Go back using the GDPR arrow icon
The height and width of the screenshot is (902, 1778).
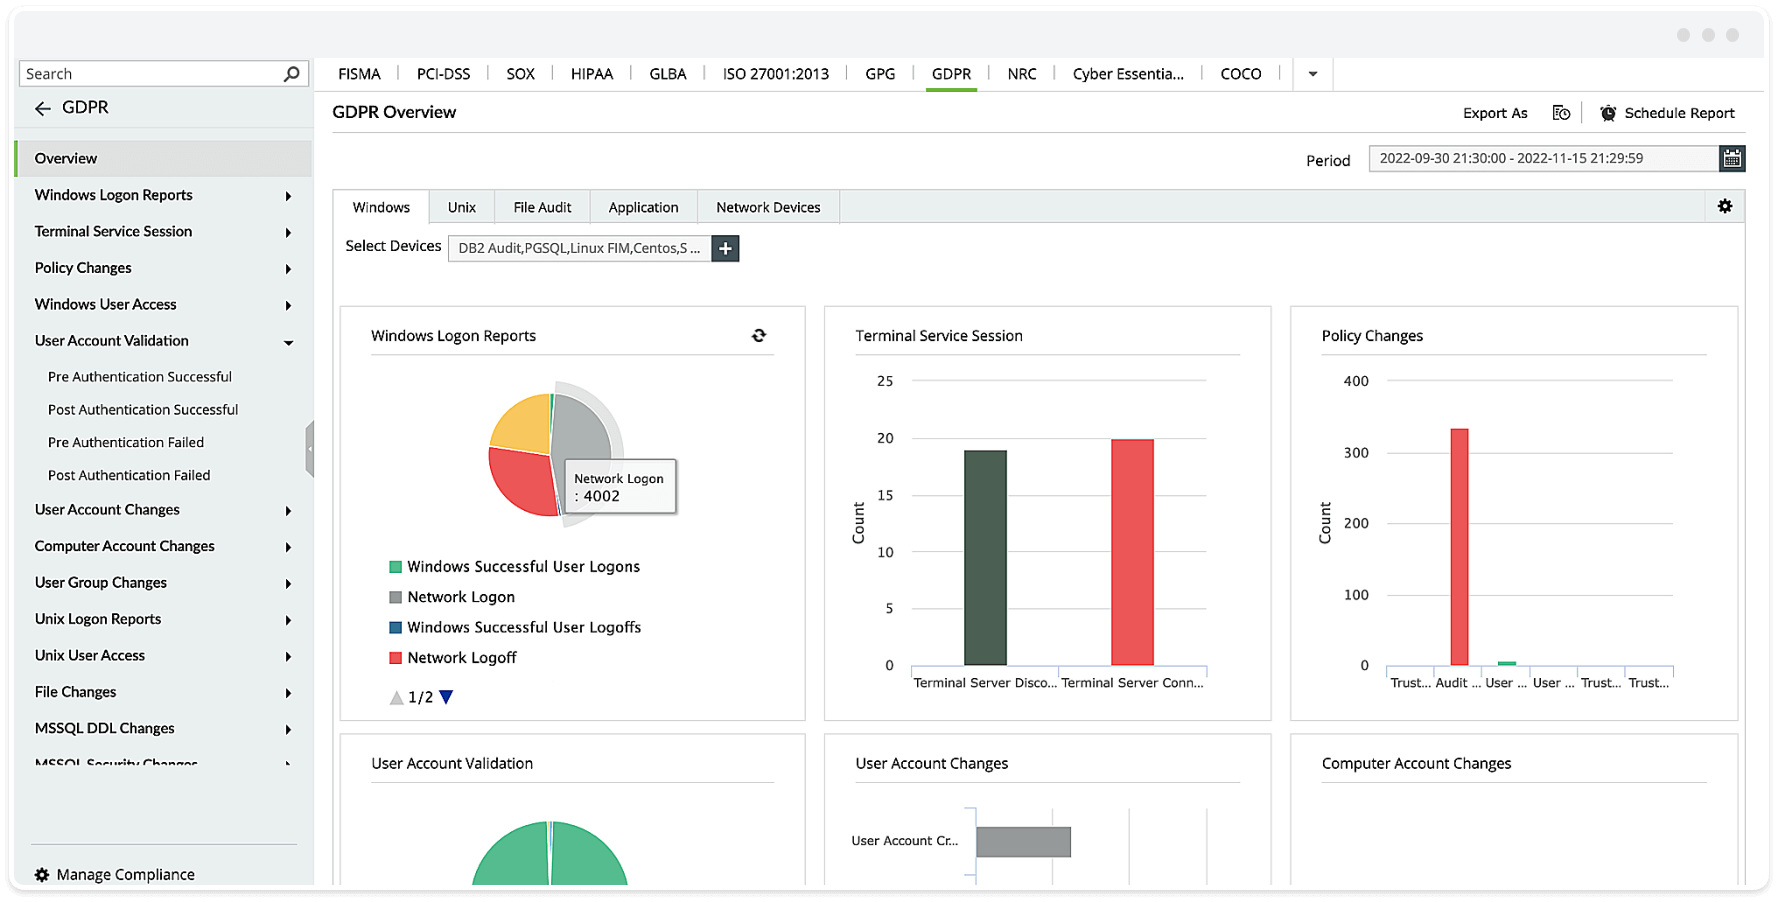[x=43, y=108]
